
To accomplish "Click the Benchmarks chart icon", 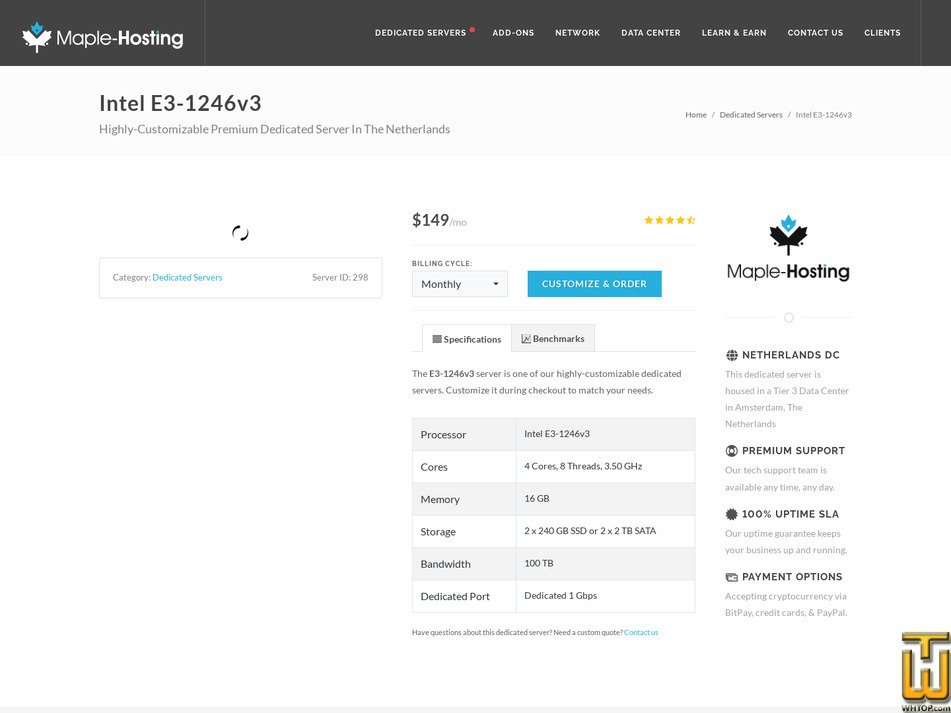I will pos(526,339).
